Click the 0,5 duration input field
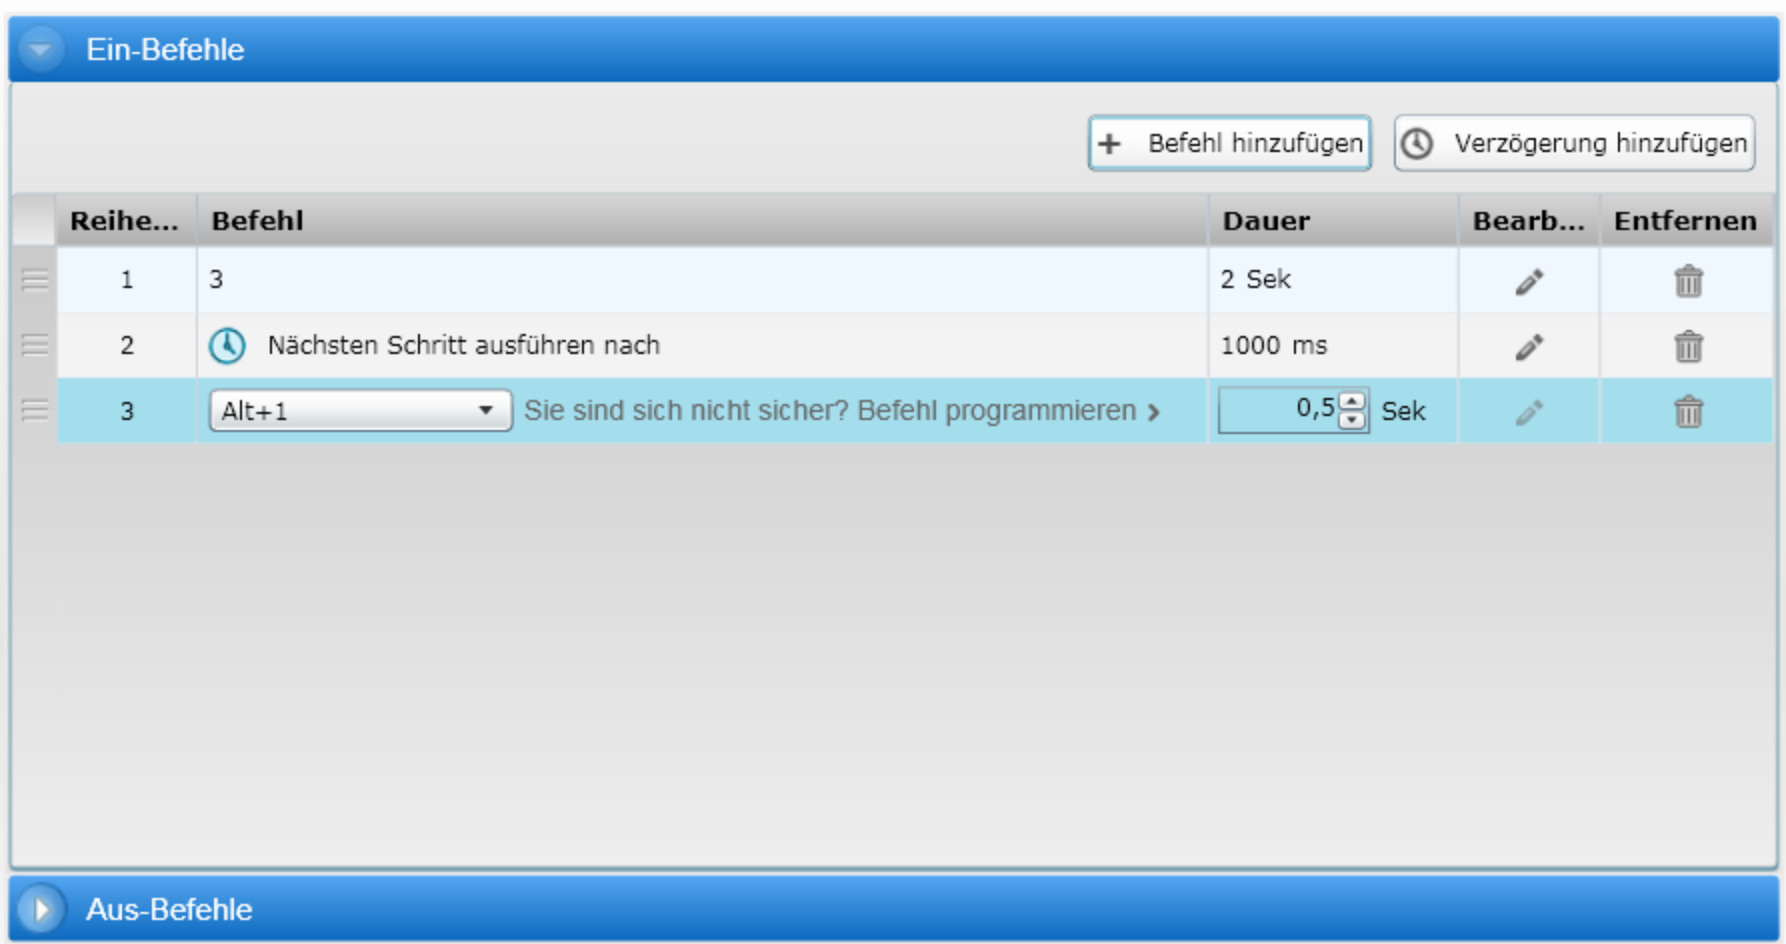 pos(1280,410)
